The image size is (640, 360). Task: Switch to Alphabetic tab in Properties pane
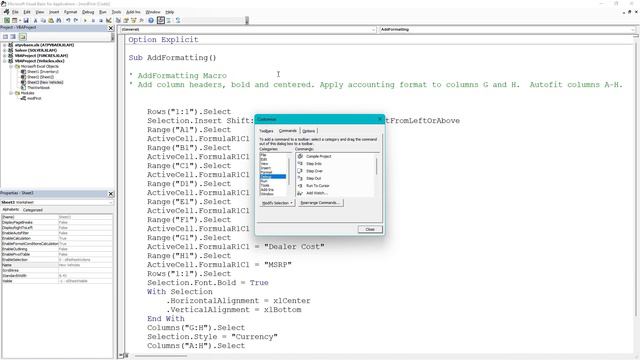pyautogui.click(x=11, y=210)
